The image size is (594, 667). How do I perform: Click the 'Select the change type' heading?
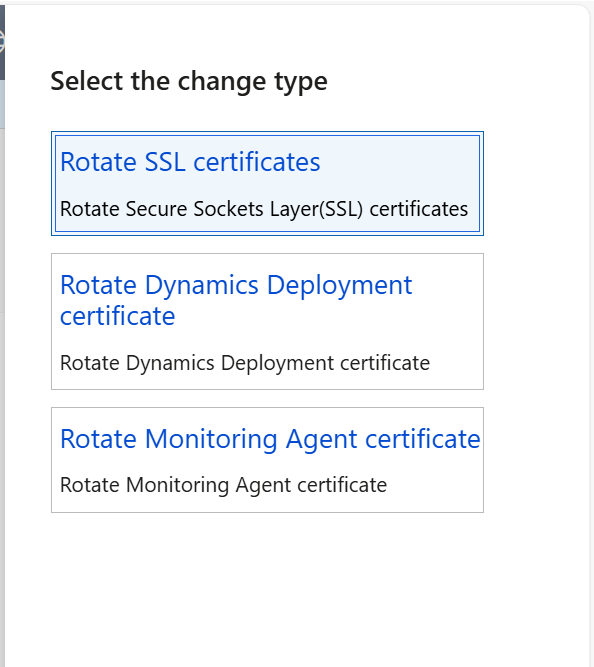click(189, 81)
